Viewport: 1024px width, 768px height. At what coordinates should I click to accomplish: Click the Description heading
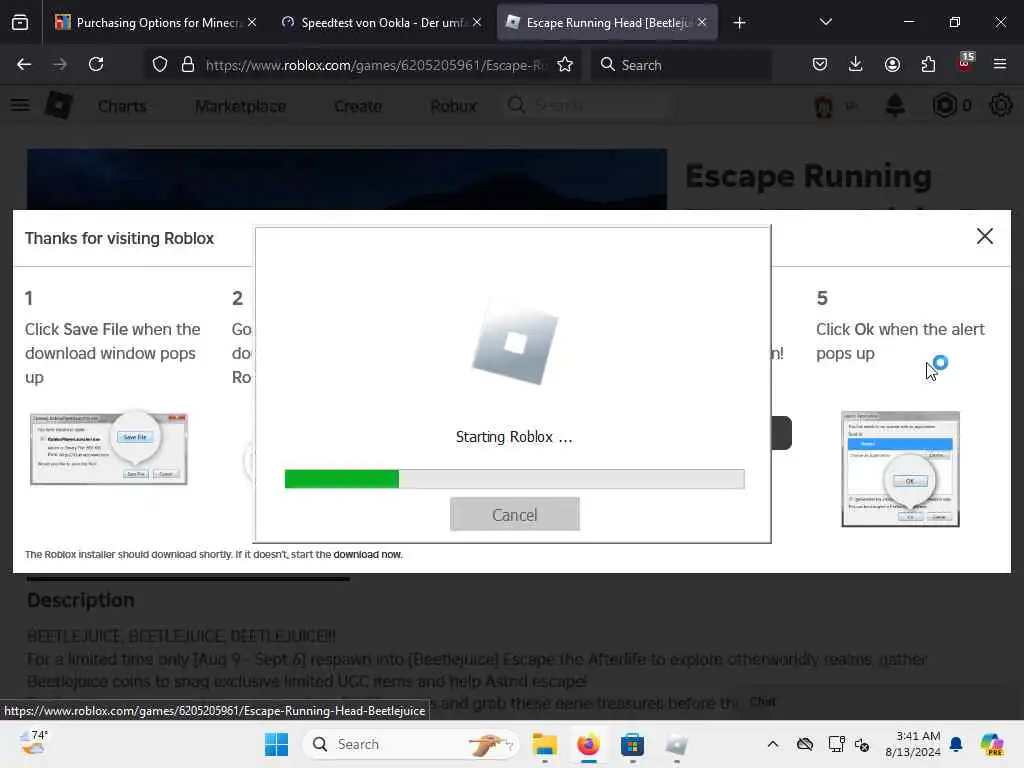[81, 600]
